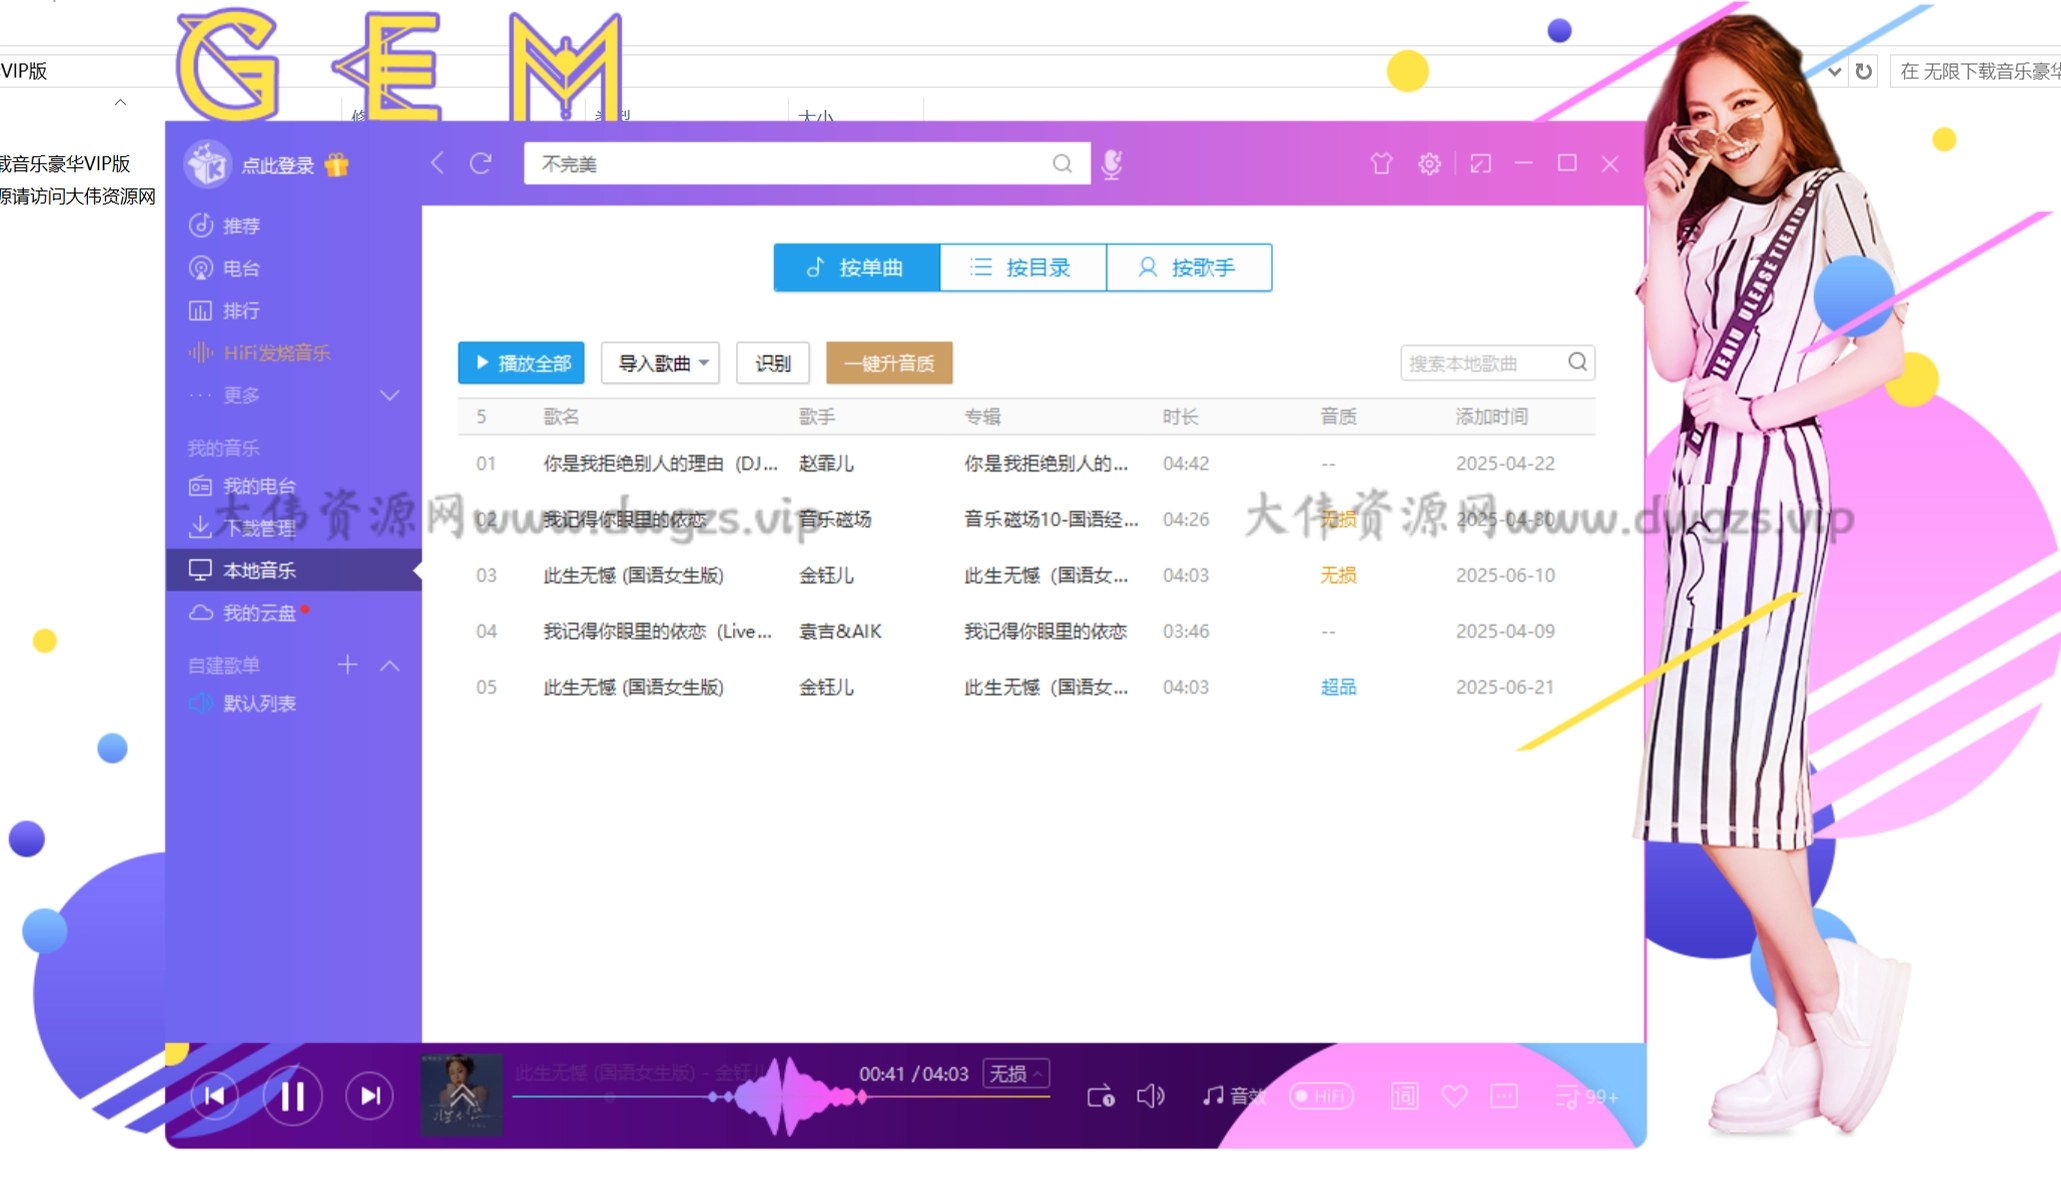Open the skin shirt icon
This screenshot has width=2061, height=1182.
[1381, 163]
